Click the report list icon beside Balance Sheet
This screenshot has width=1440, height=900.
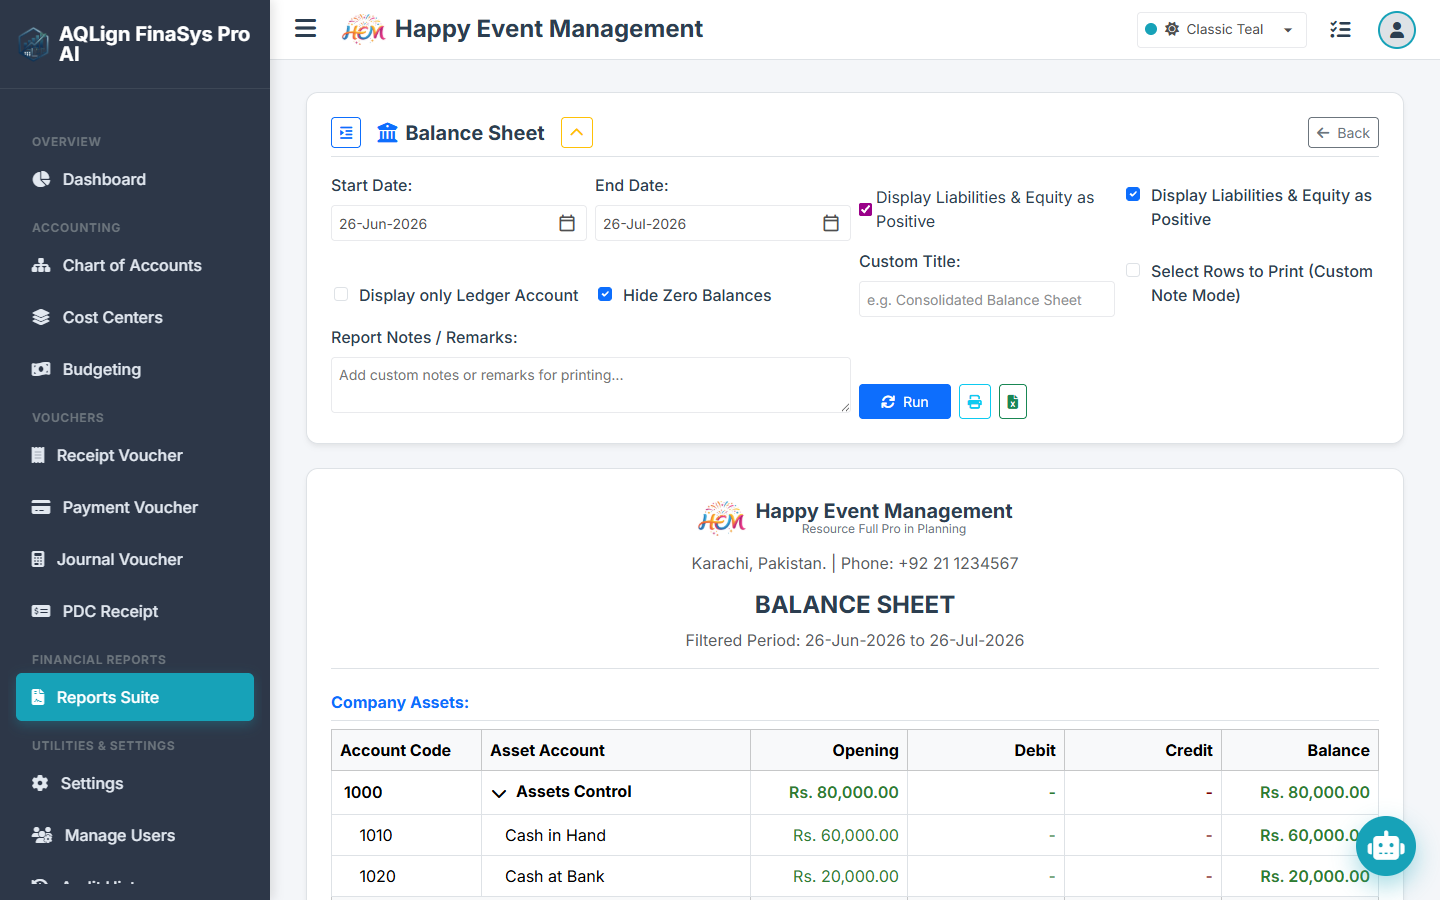point(346,133)
